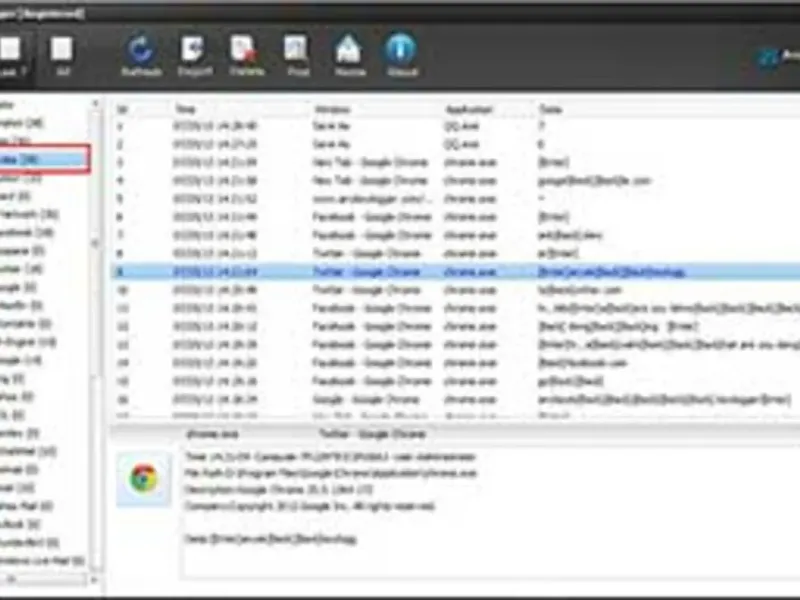Sort by the Window column header
This screenshot has height=600, width=800.
pyautogui.click(x=332, y=109)
